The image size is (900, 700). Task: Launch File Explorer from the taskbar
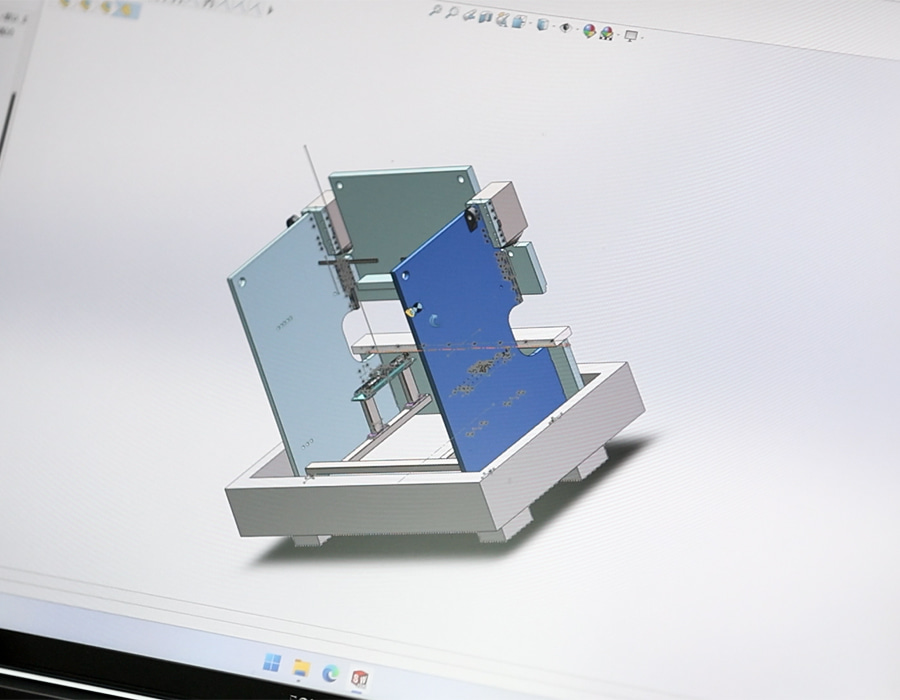(x=300, y=667)
